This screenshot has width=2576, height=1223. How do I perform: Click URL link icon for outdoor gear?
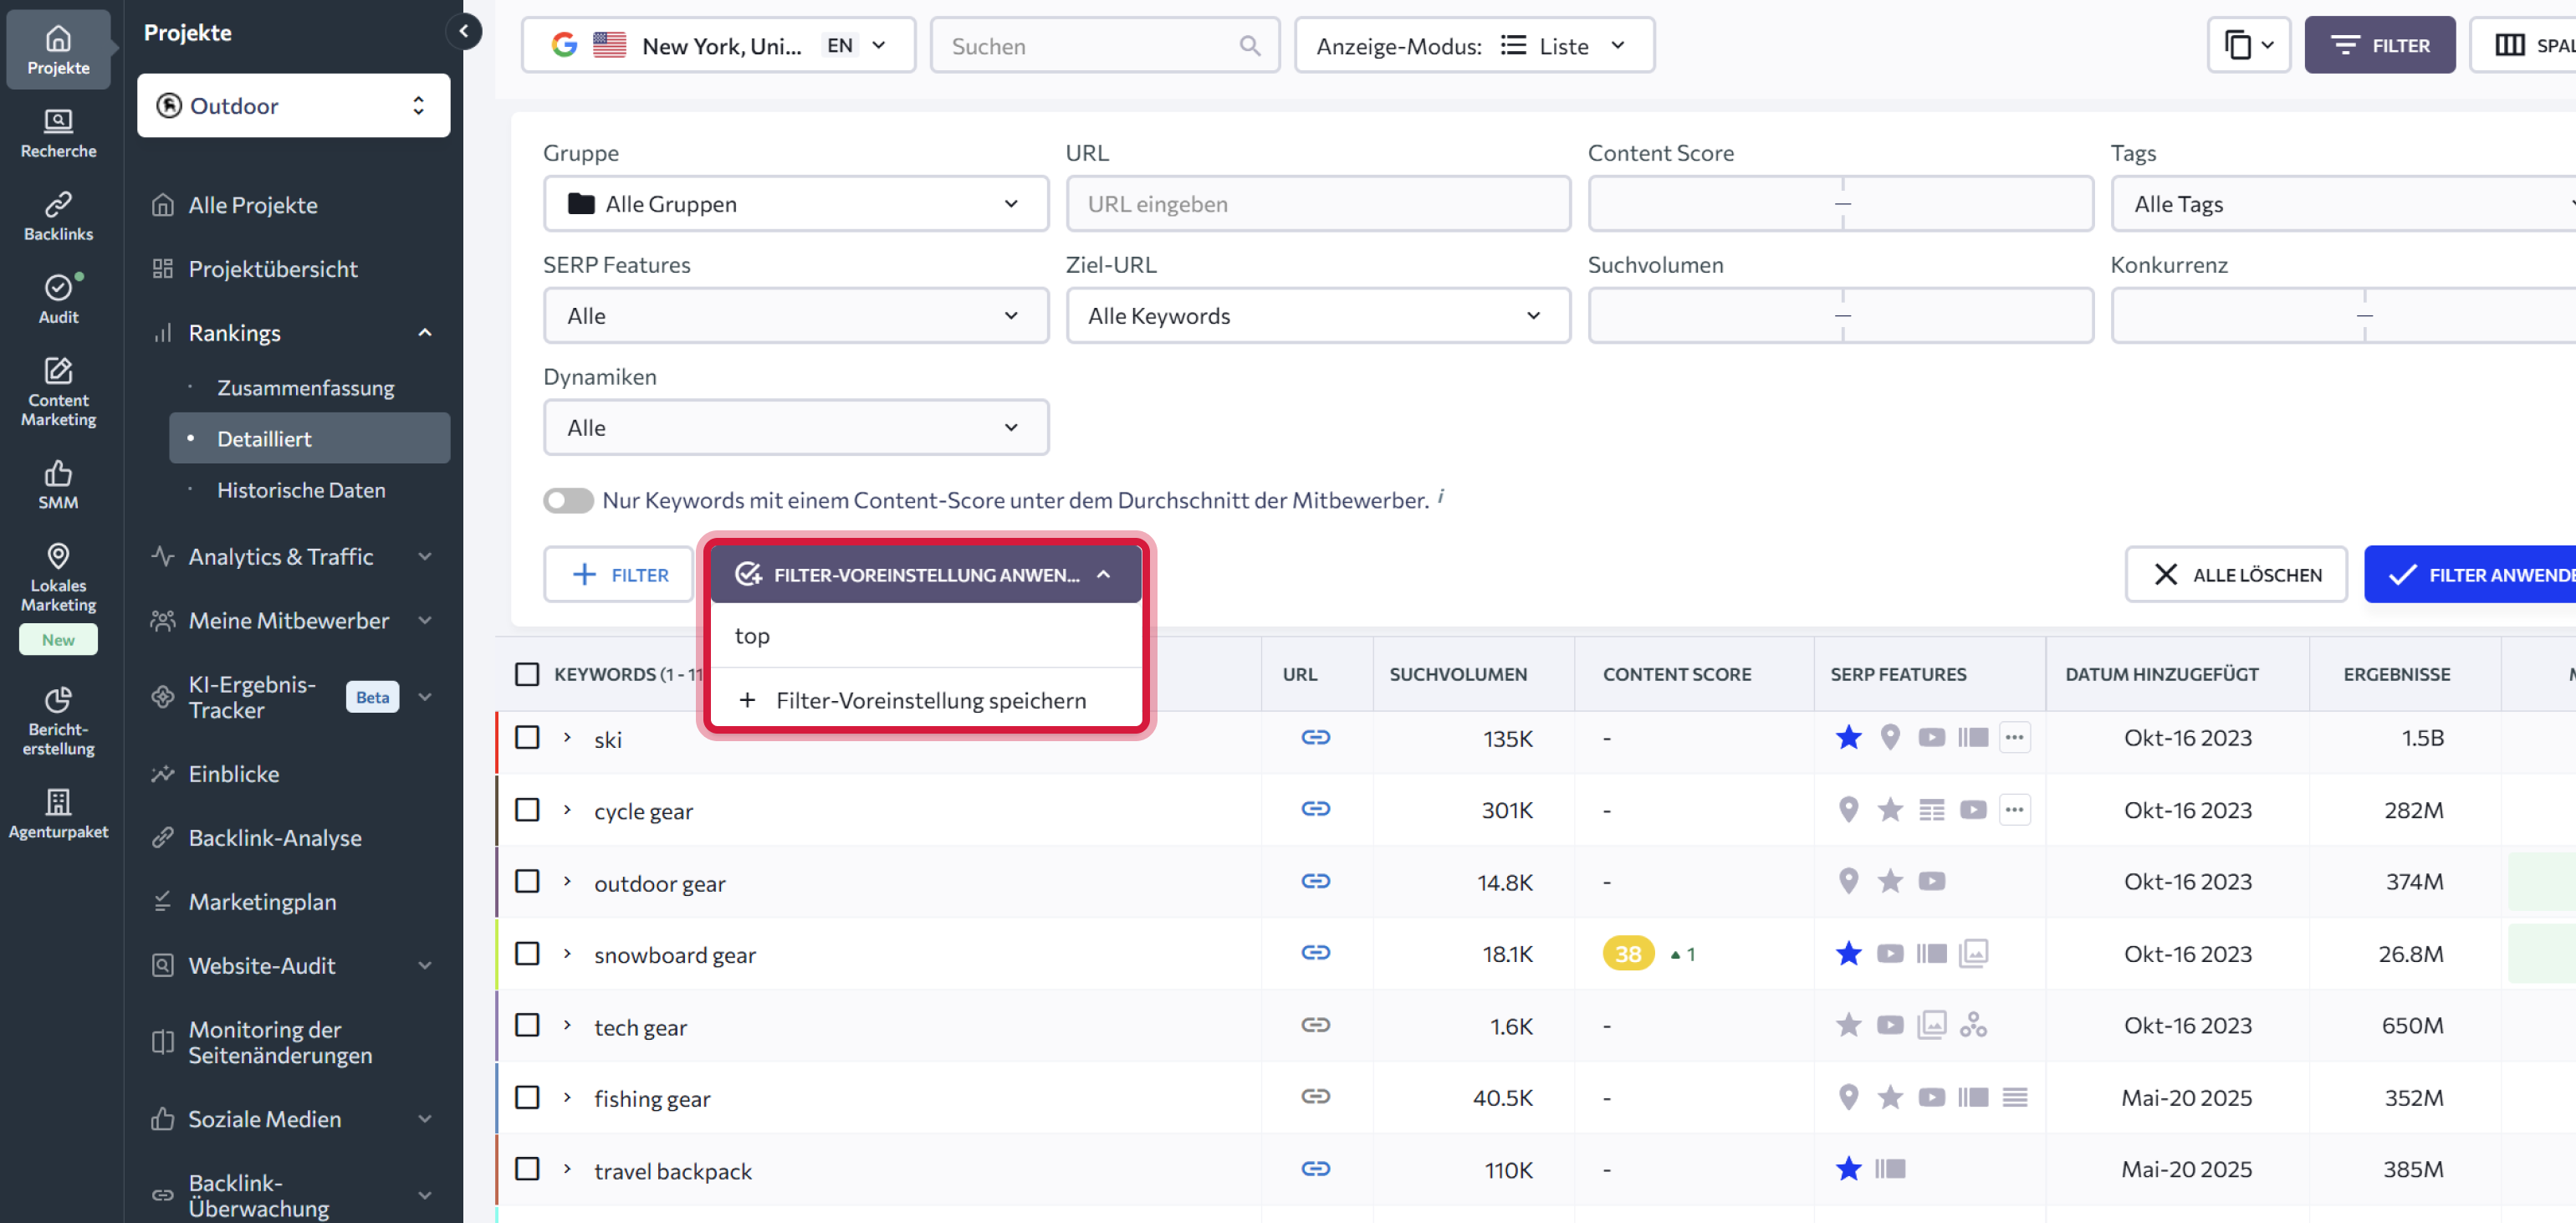tap(1315, 880)
